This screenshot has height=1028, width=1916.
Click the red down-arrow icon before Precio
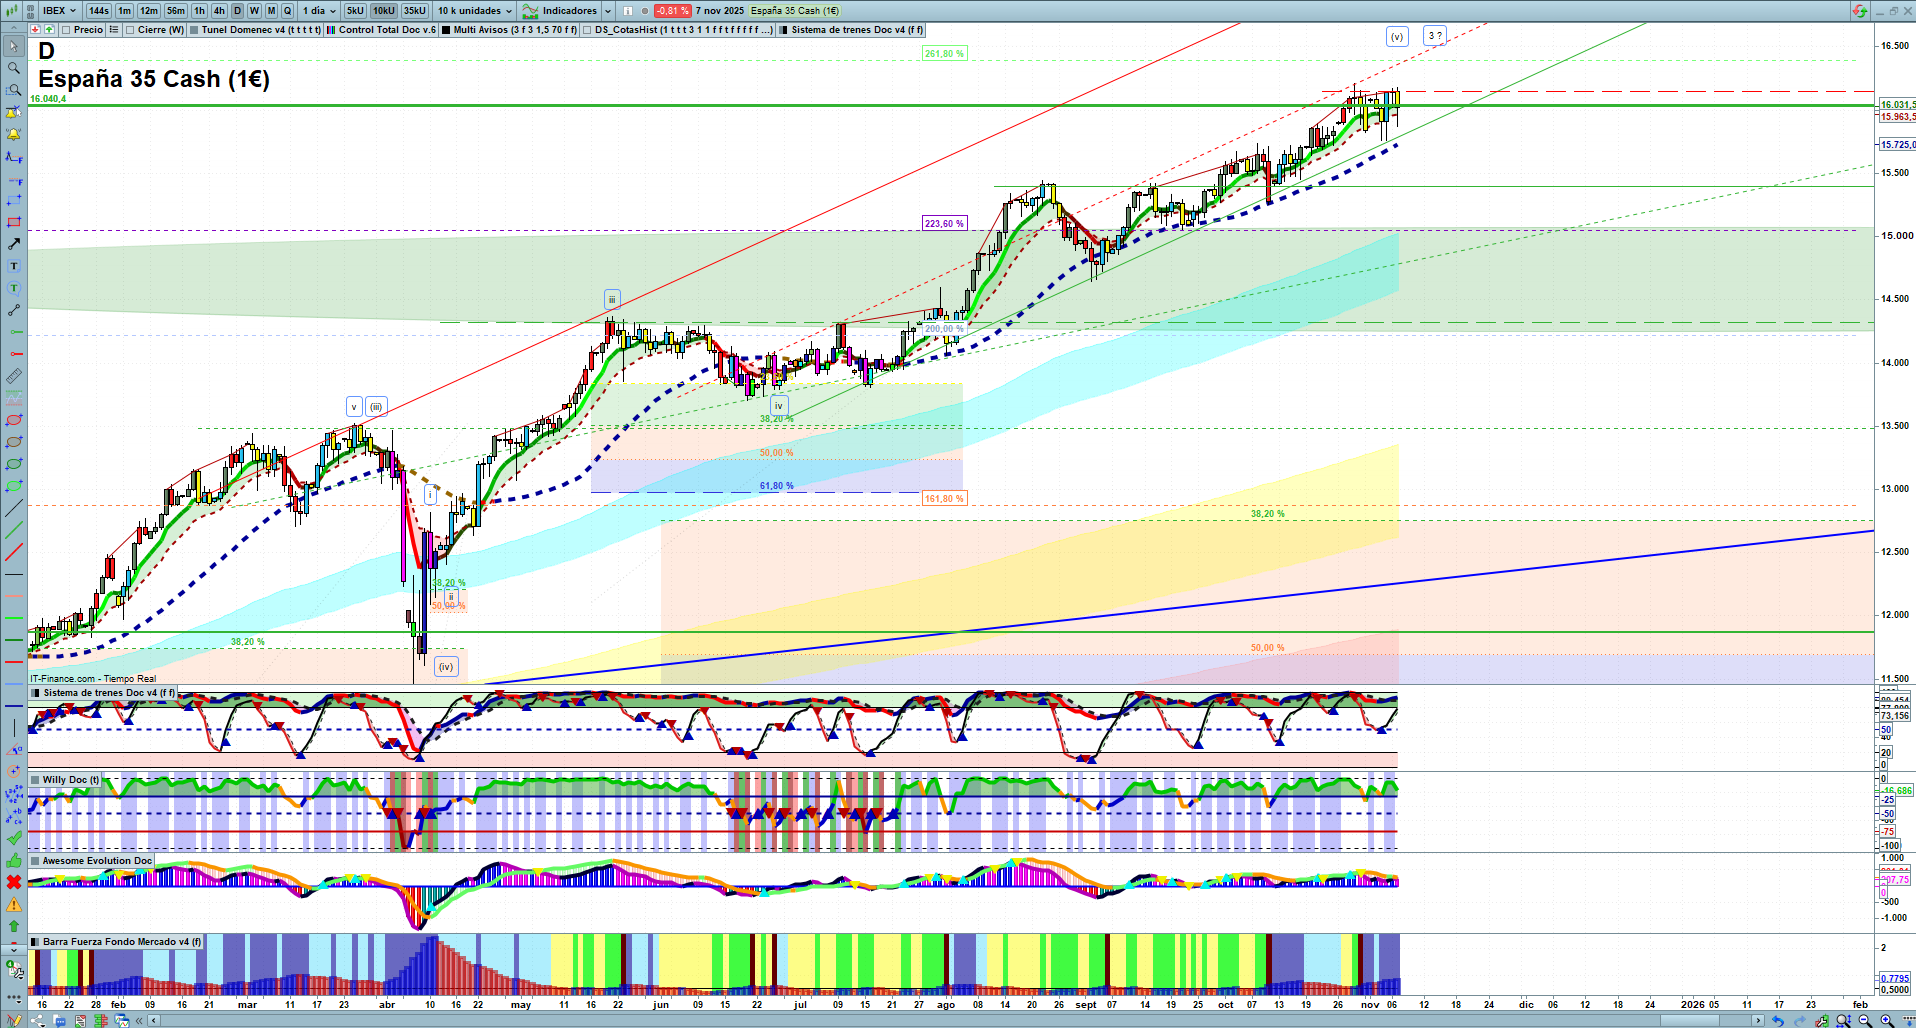click(x=36, y=30)
